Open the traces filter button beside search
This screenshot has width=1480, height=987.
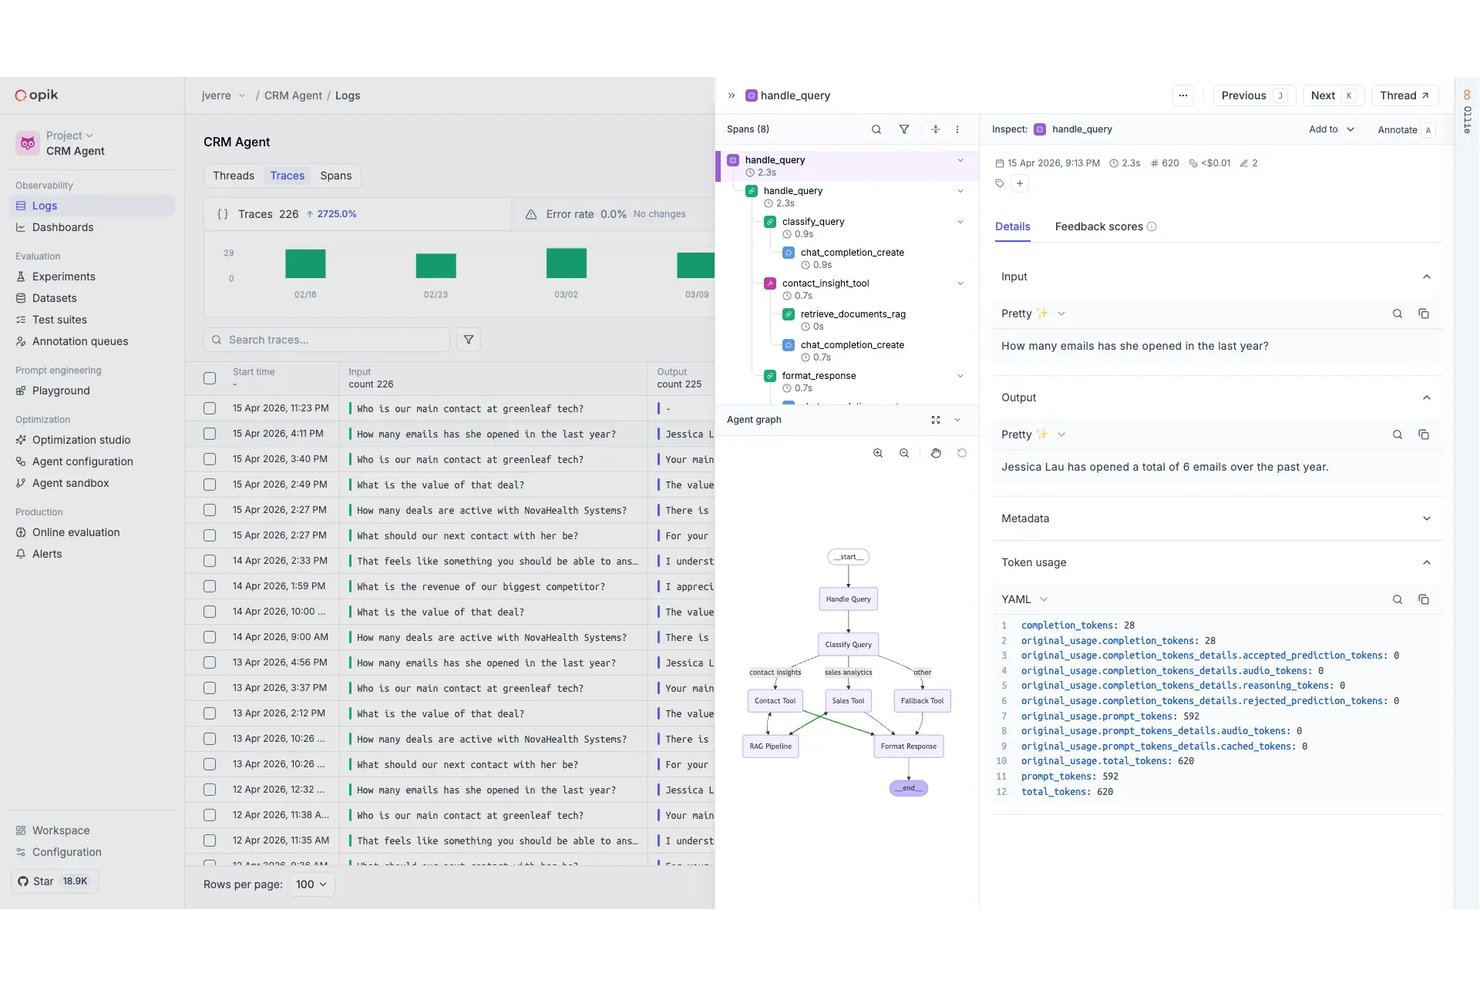pos(468,340)
